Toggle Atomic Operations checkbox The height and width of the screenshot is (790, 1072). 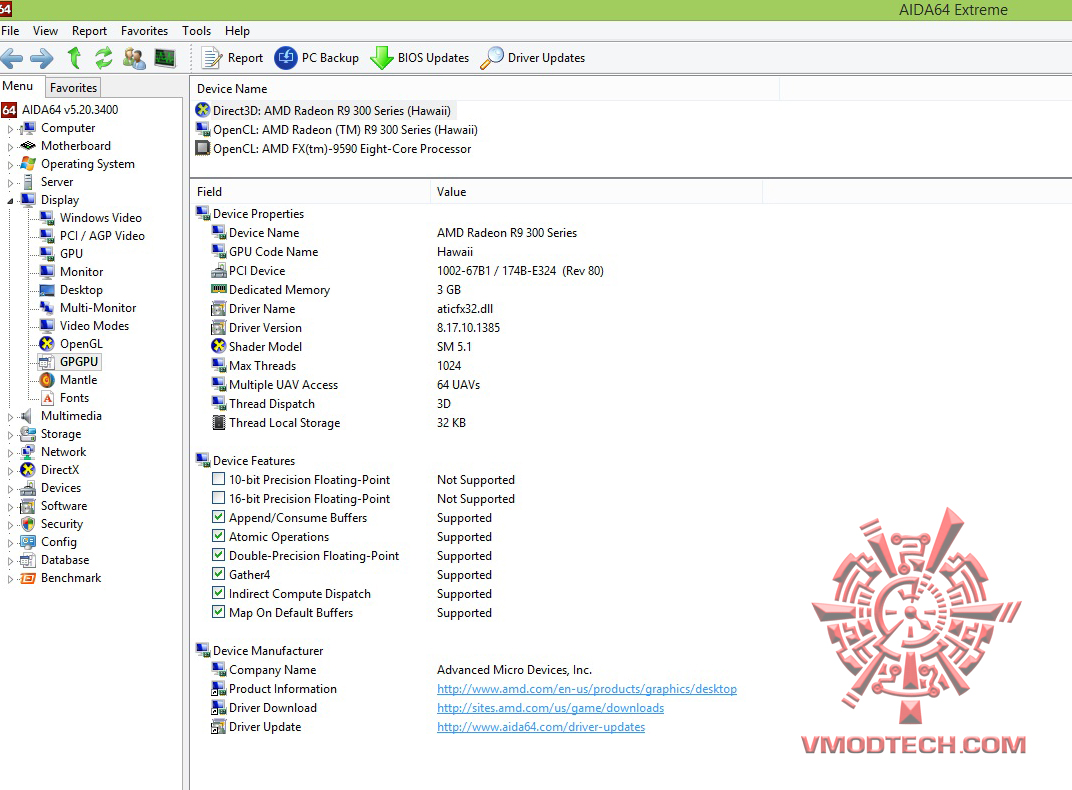[x=218, y=536]
